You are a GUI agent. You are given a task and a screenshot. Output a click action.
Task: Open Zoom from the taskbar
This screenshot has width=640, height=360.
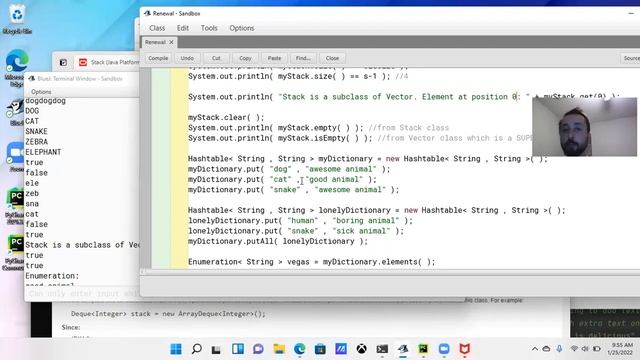tap(444, 349)
